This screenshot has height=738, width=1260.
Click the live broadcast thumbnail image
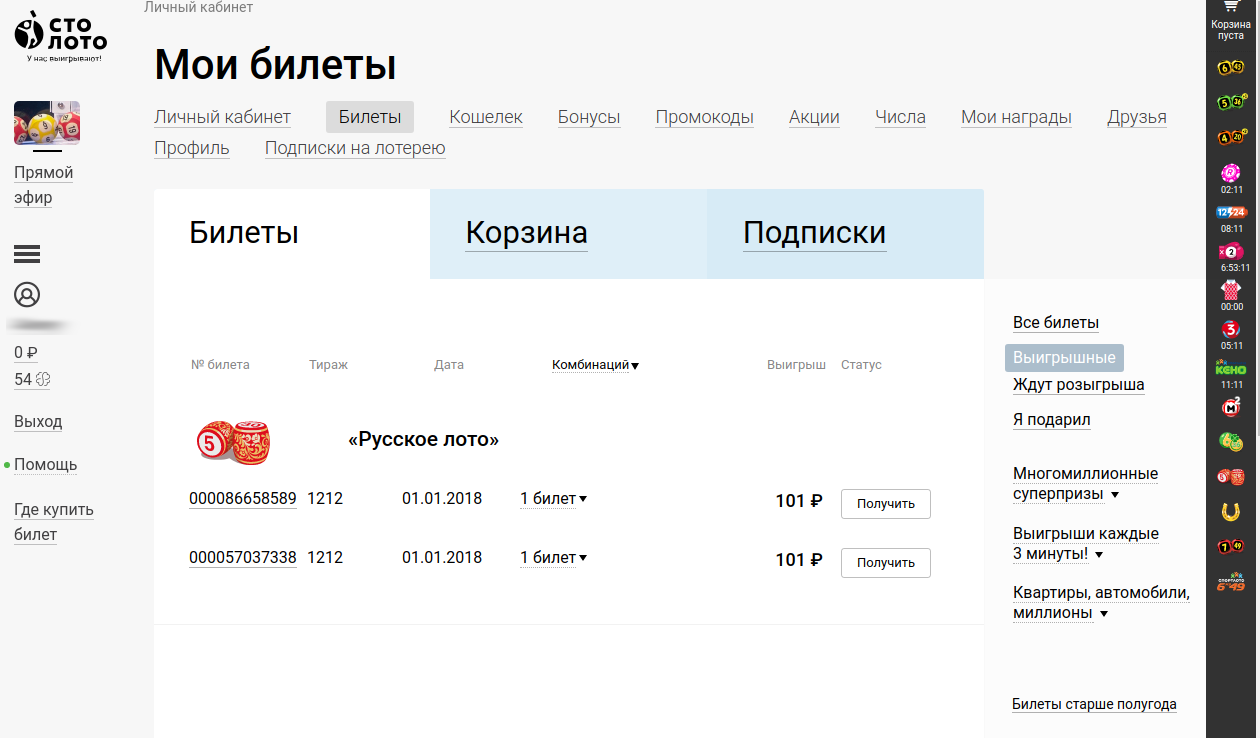[47, 122]
